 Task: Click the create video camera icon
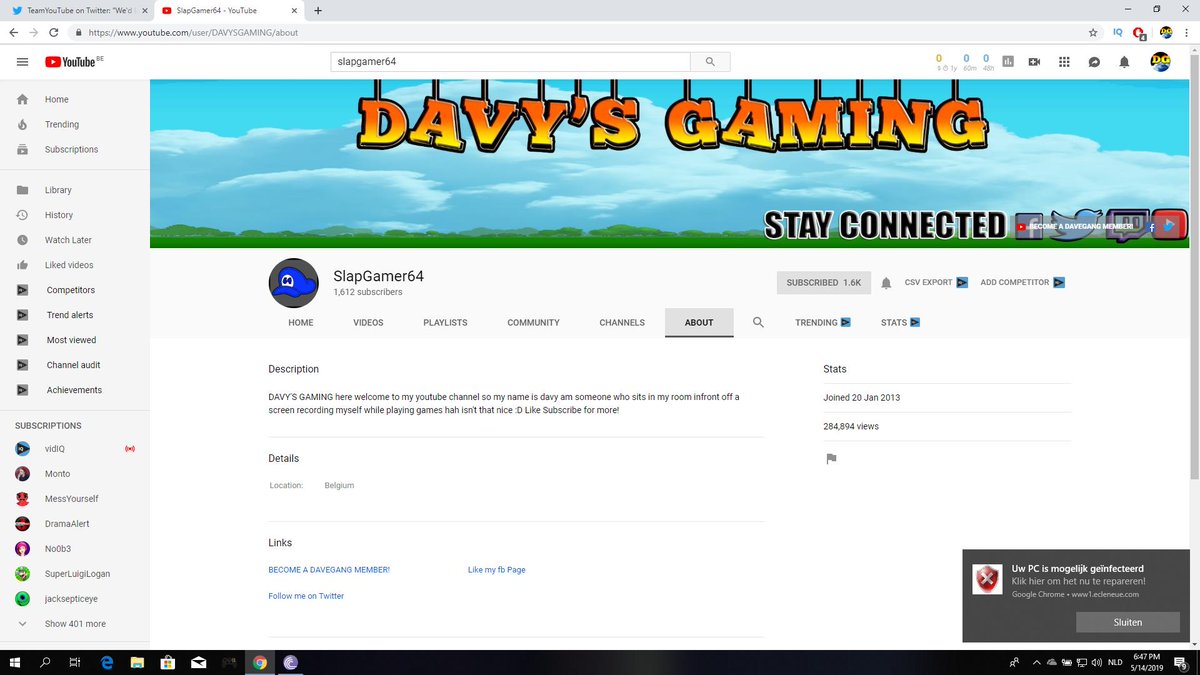pyautogui.click(x=1034, y=62)
